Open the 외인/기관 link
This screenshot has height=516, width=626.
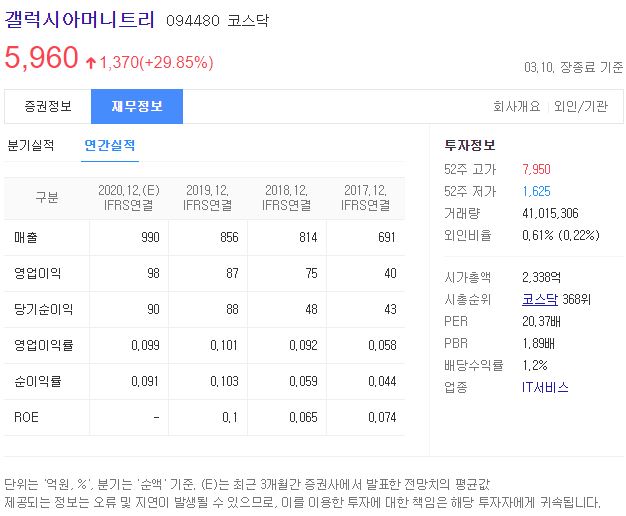pos(580,107)
